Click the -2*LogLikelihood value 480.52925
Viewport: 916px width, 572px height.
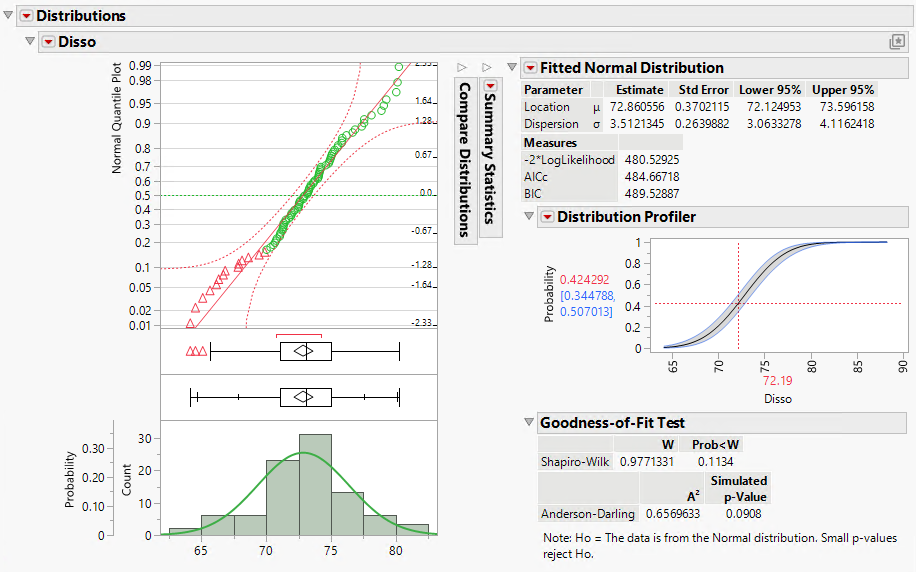pos(652,160)
